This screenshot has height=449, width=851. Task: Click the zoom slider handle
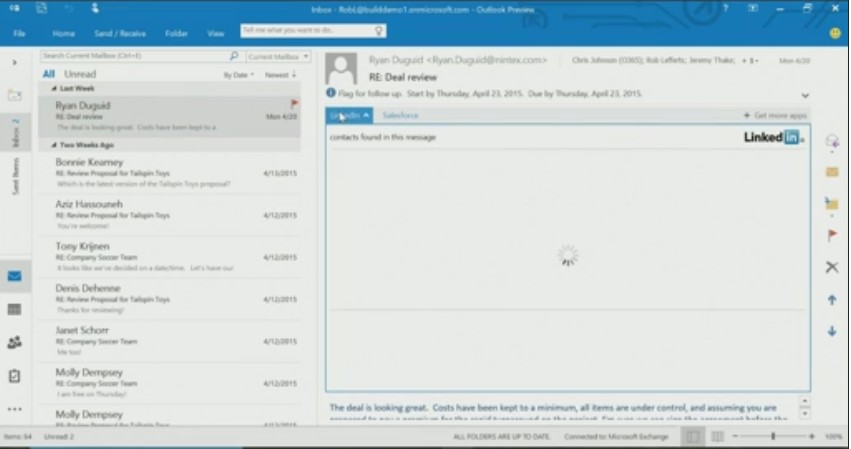tap(773, 436)
